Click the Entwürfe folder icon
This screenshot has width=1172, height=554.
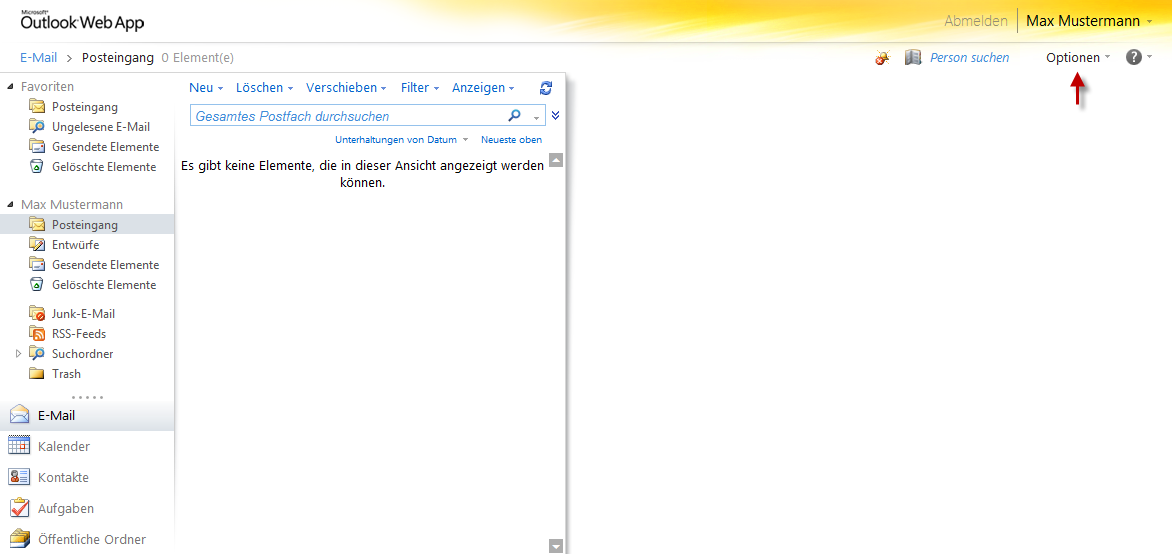point(37,244)
